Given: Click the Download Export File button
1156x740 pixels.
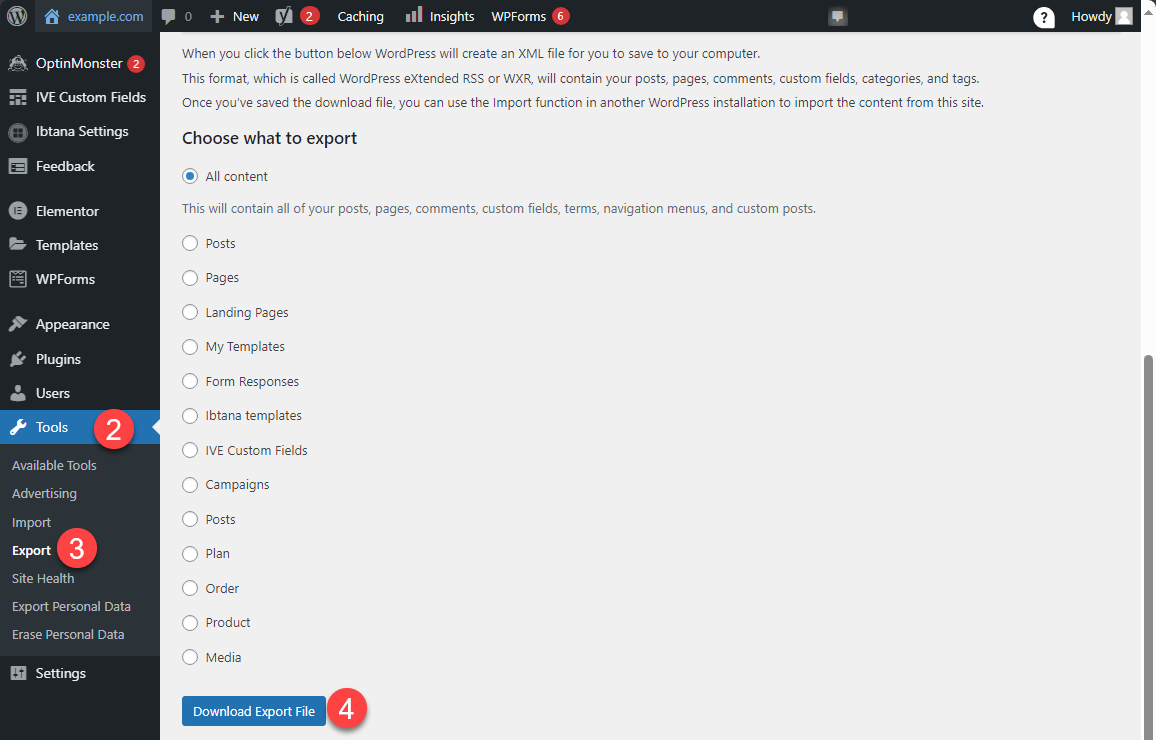Looking at the screenshot, I should [x=253, y=711].
